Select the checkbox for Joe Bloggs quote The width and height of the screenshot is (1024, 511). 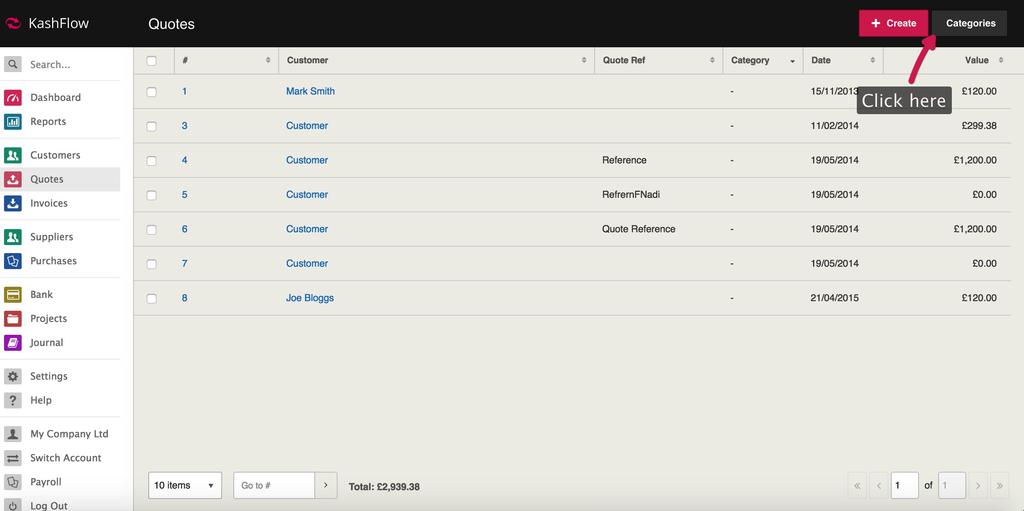pos(152,299)
